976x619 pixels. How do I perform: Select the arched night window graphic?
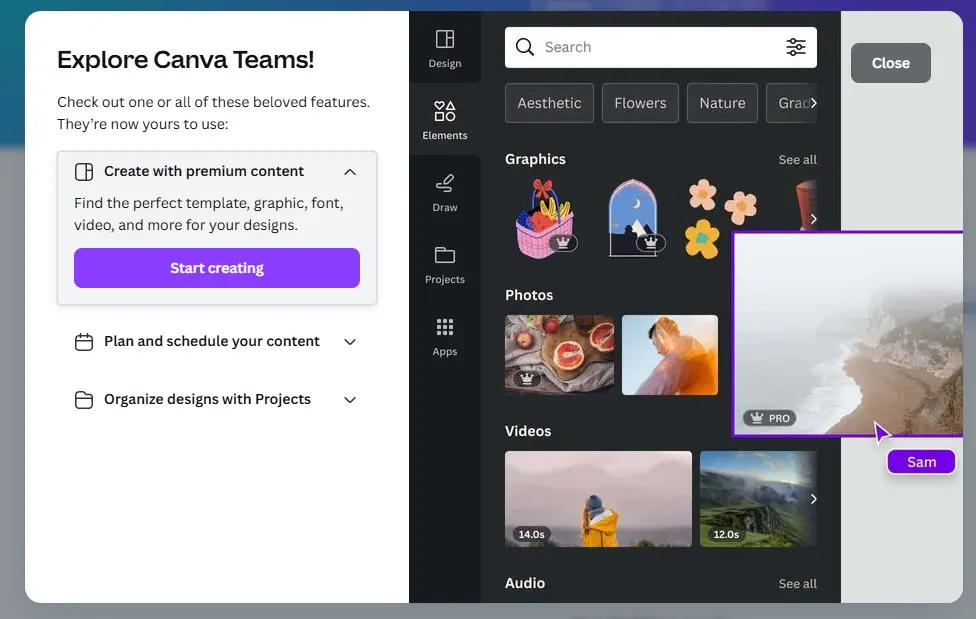coord(634,219)
